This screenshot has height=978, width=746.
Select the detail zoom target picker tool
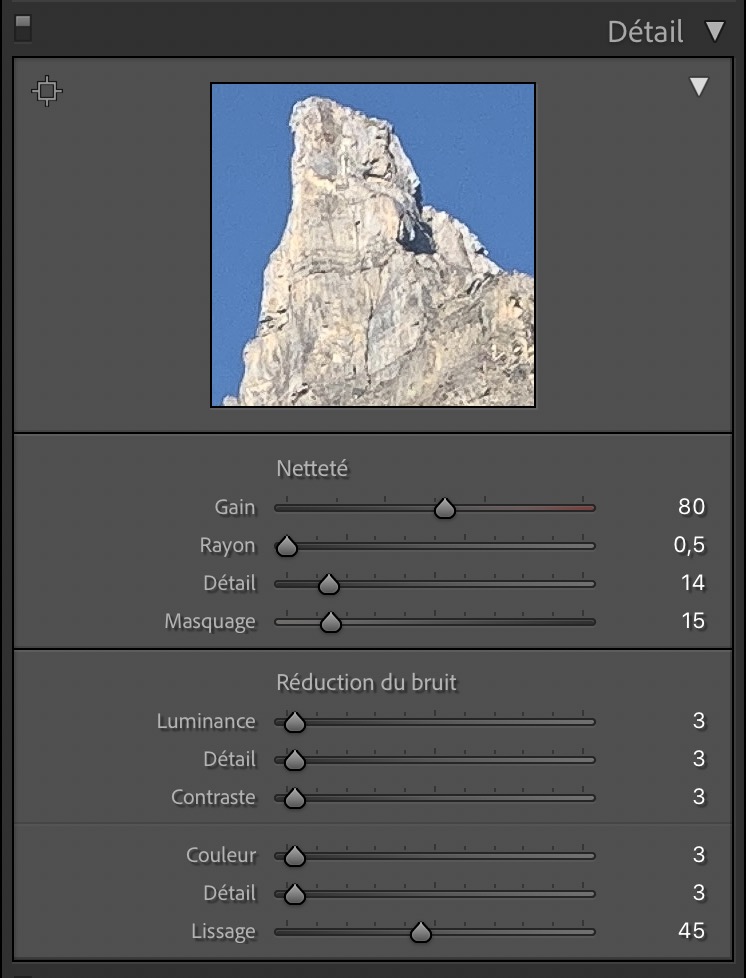(x=47, y=92)
